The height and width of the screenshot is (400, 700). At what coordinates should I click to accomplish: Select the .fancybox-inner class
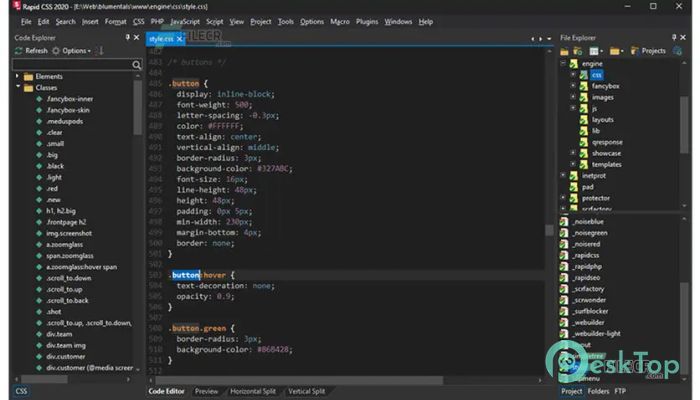click(70, 99)
